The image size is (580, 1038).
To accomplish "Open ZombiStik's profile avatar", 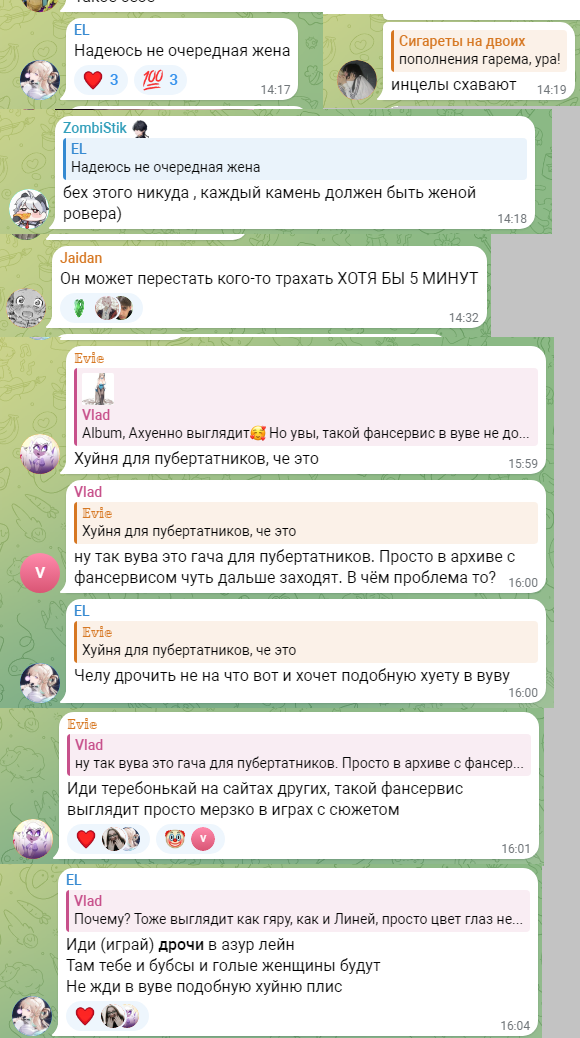I will tap(28, 207).
